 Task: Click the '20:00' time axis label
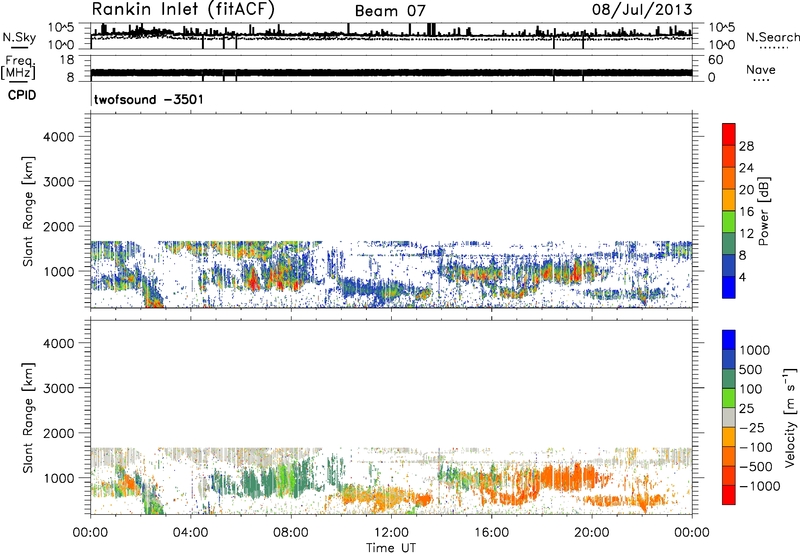tap(592, 533)
